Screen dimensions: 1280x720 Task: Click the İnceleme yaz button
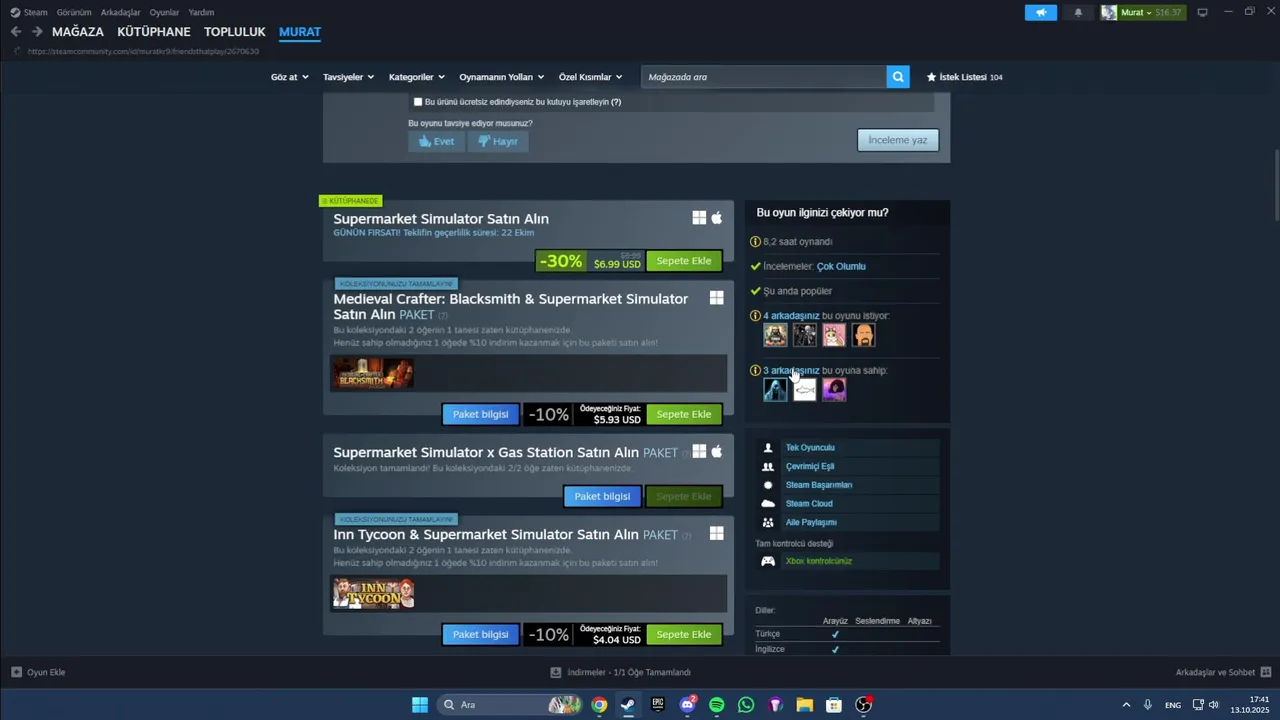[x=898, y=140]
